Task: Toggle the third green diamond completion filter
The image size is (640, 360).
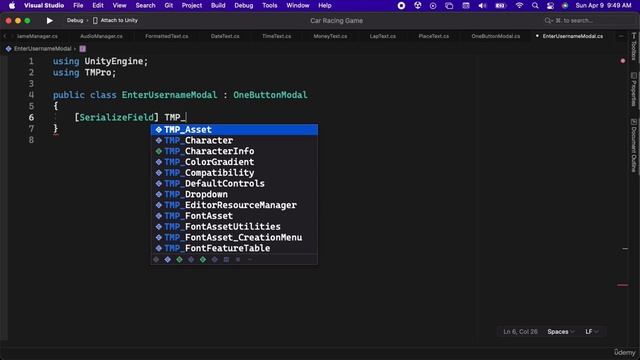Action: (x=179, y=260)
